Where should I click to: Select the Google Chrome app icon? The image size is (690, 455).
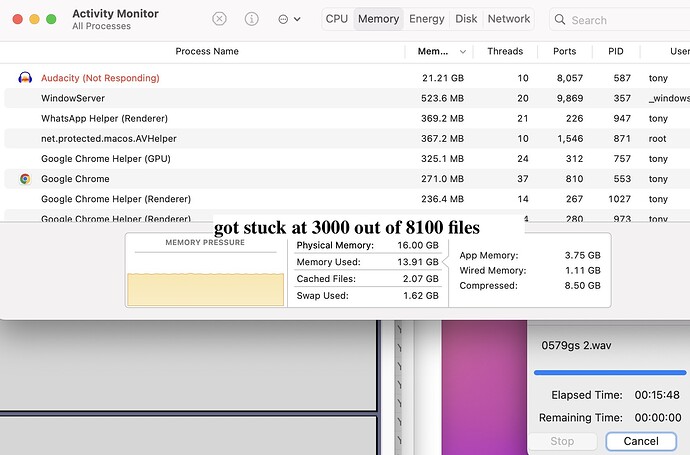(x=25, y=179)
